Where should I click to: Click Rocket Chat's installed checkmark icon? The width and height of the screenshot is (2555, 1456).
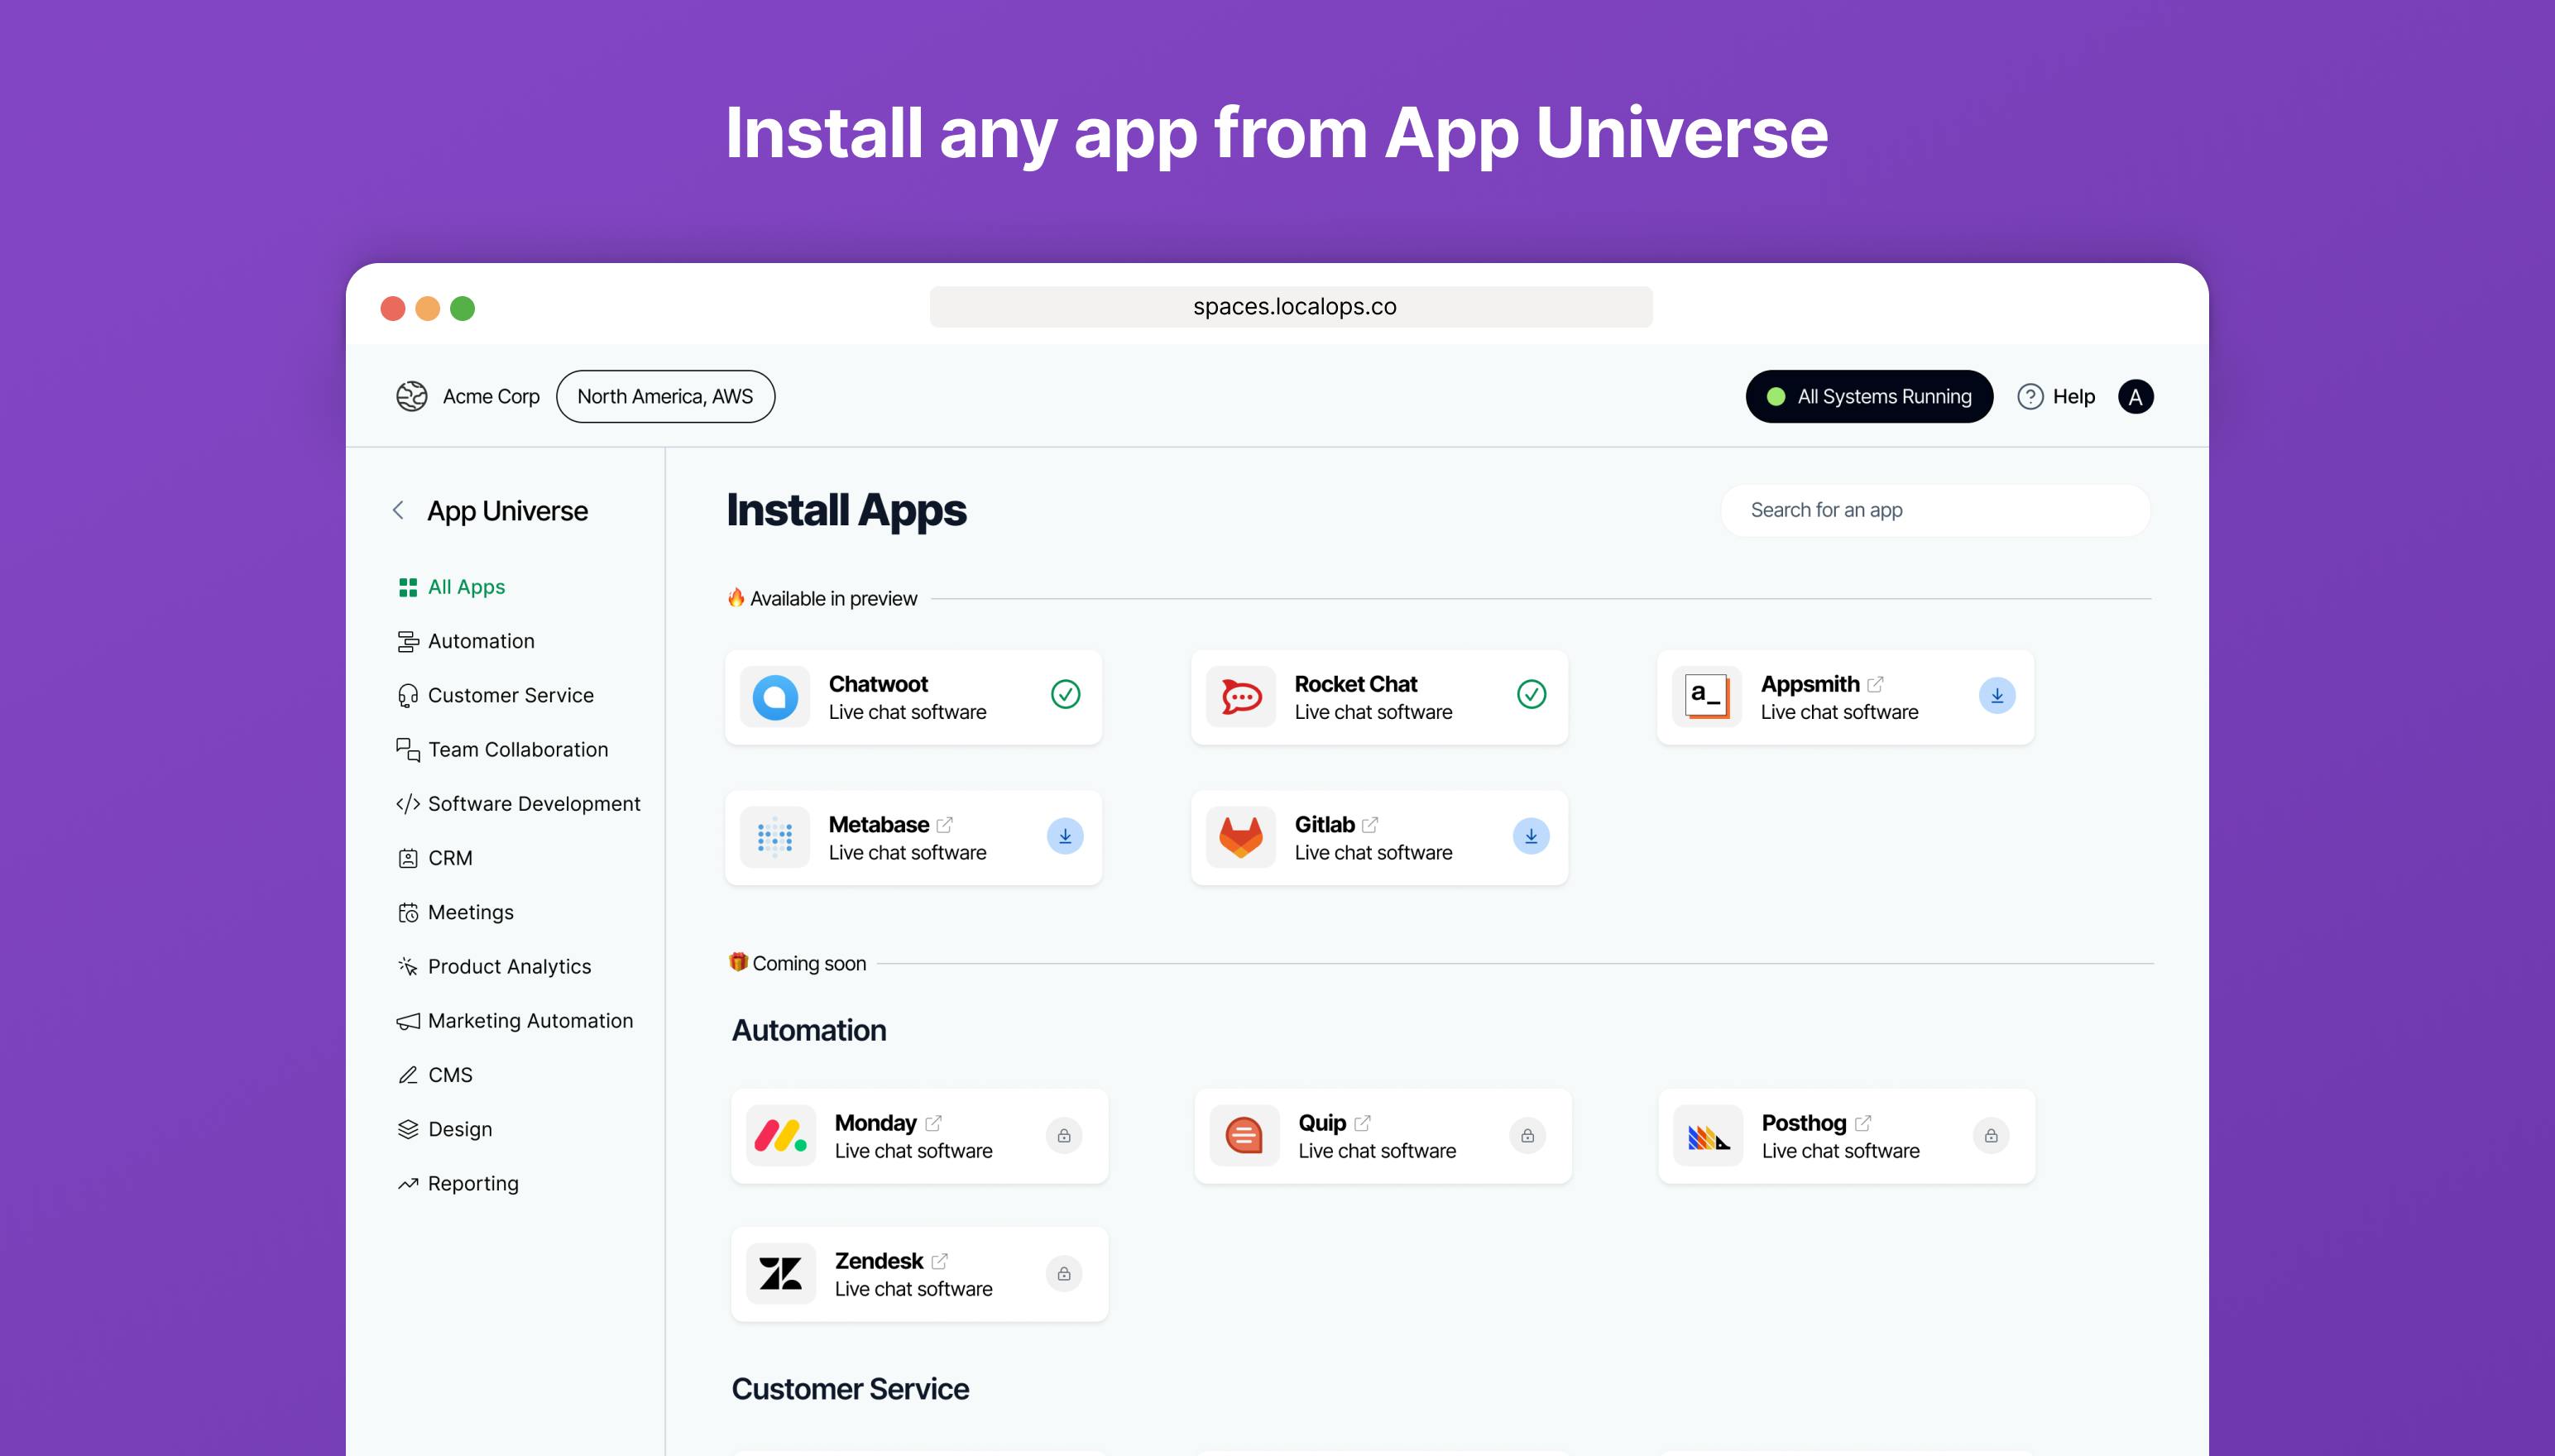pos(1531,694)
